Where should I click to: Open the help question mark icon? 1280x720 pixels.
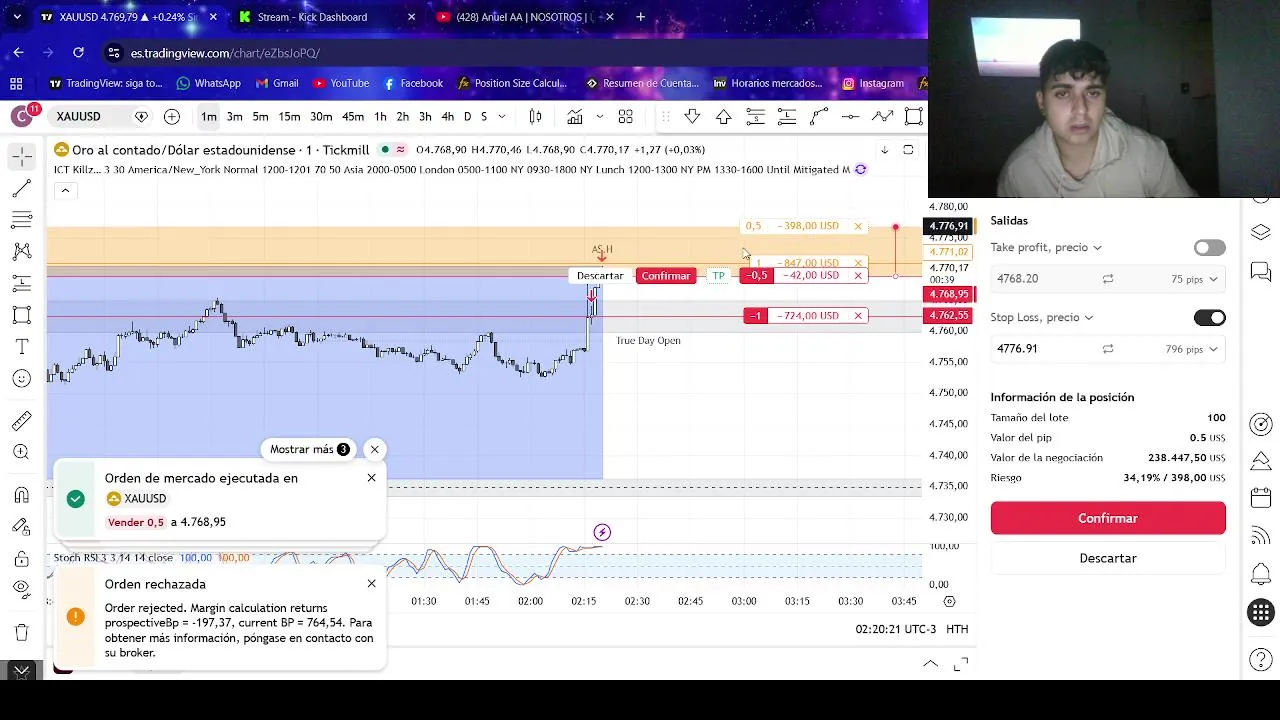click(x=1261, y=660)
